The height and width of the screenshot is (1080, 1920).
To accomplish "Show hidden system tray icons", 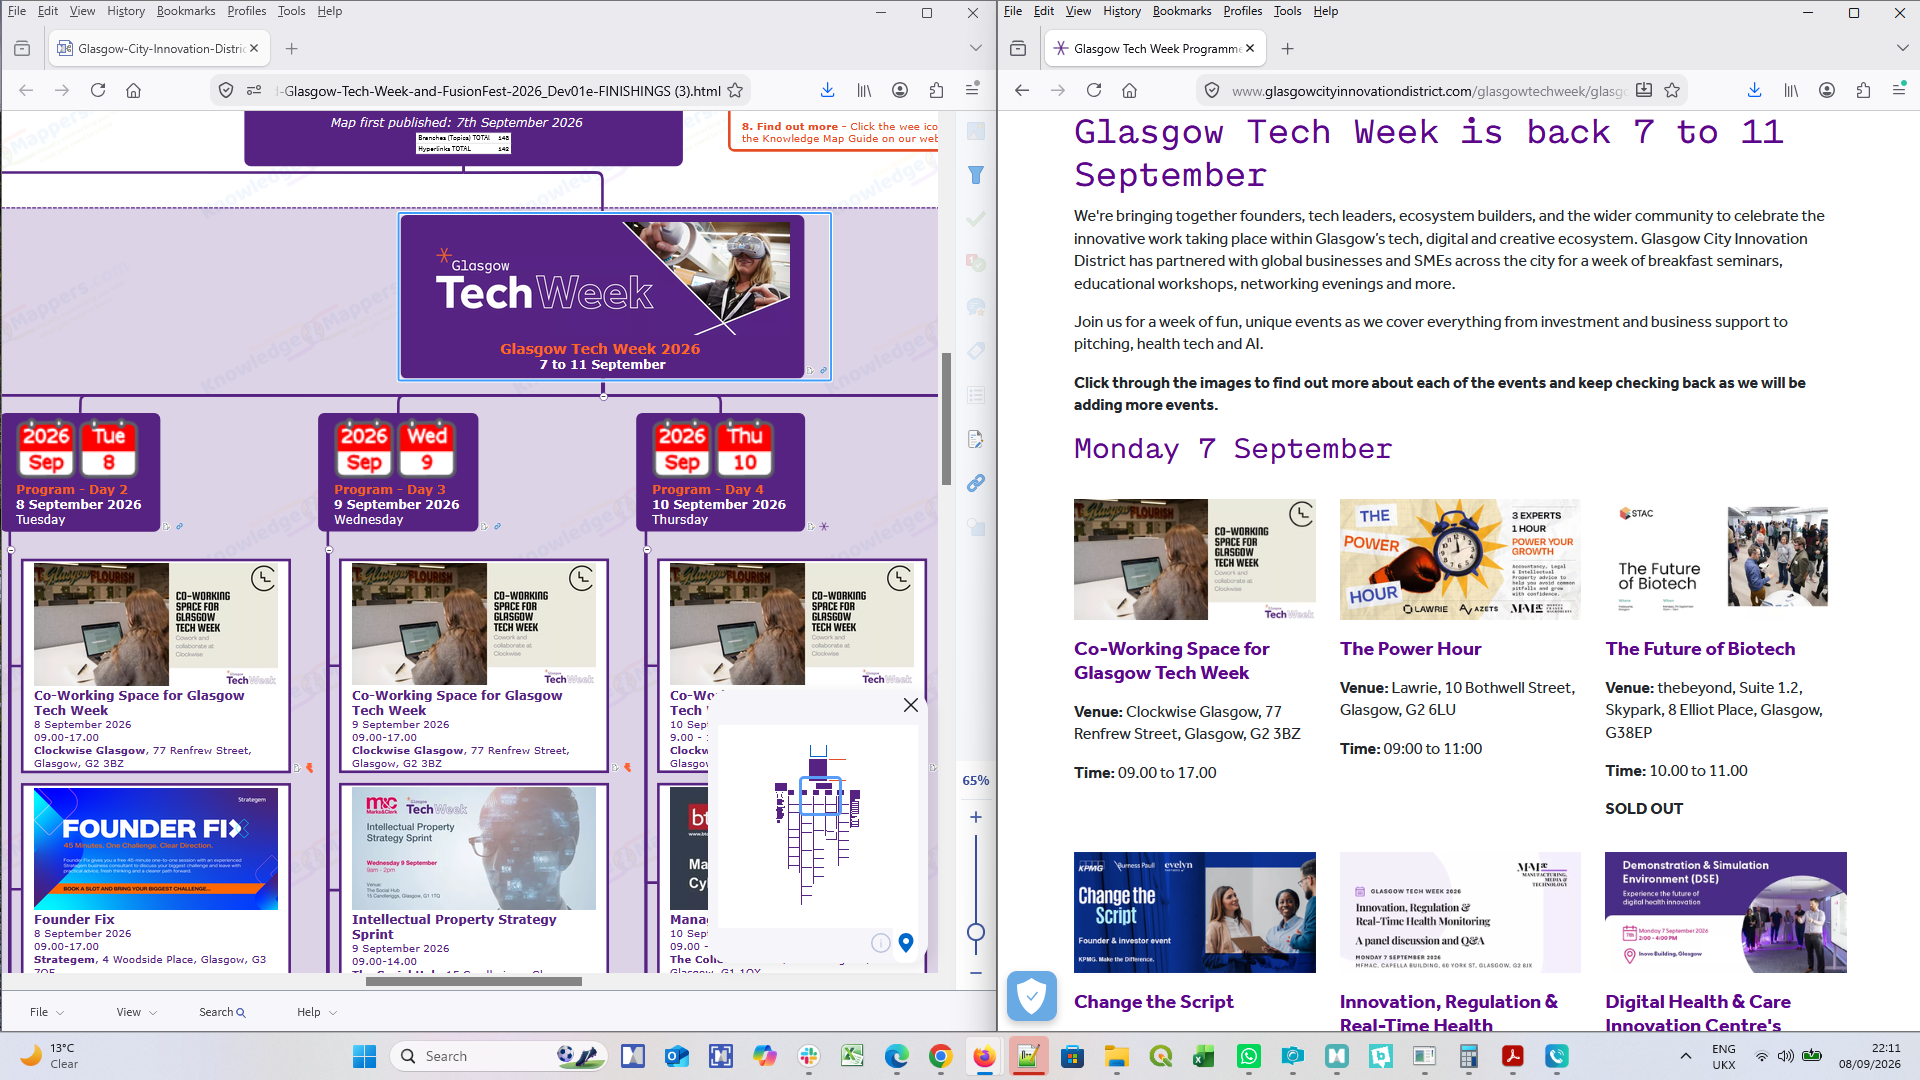I will [x=1686, y=1056].
